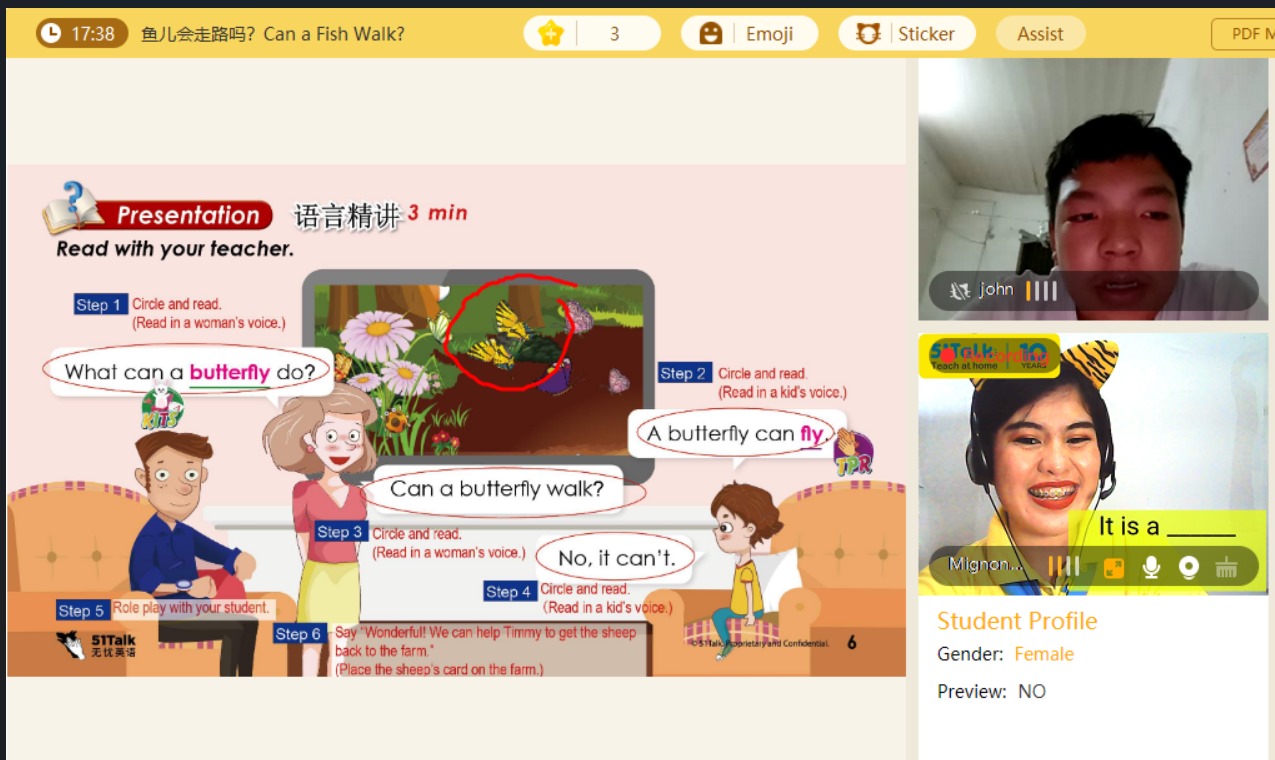Click the partially visible PDF button
1275x760 pixels.
[1246, 34]
